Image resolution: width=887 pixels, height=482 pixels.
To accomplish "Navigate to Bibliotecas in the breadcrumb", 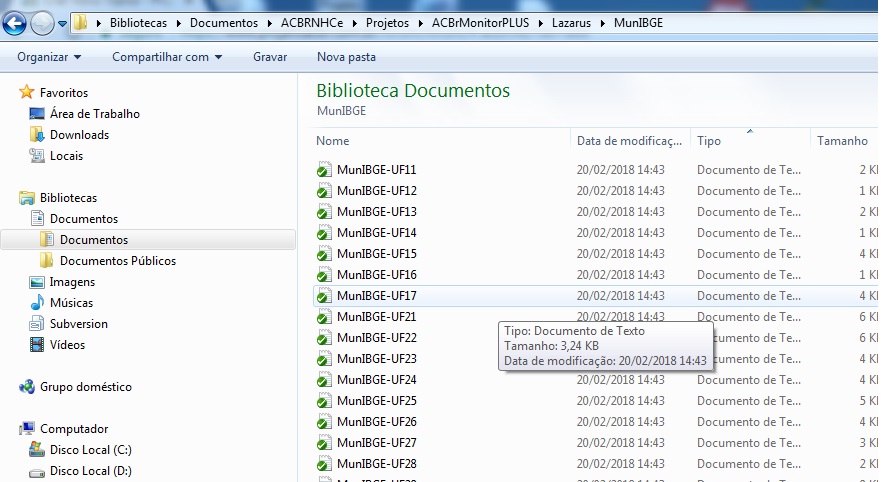I will pyautogui.click(x=138, y=23).
